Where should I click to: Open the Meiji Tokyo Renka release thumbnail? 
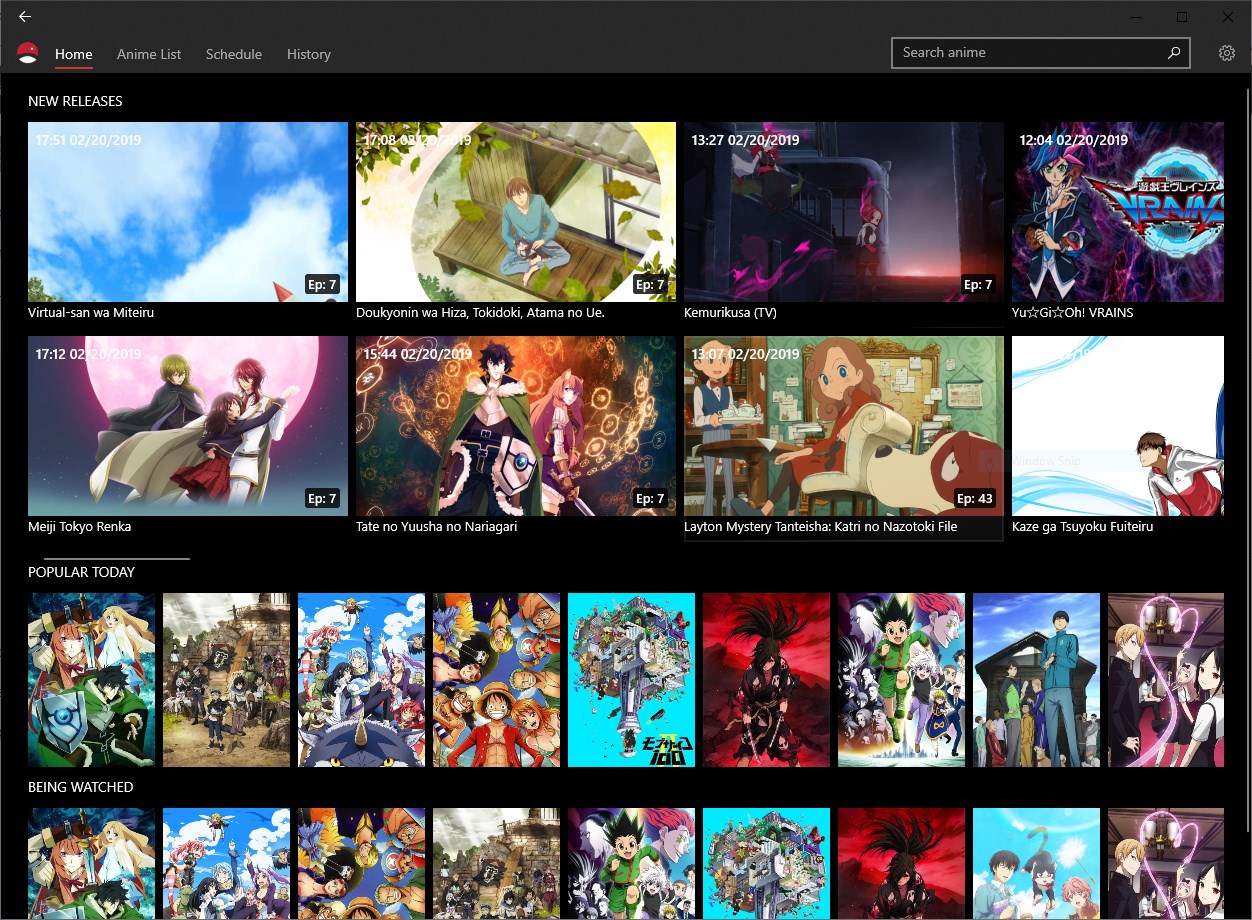coord(188,426)
